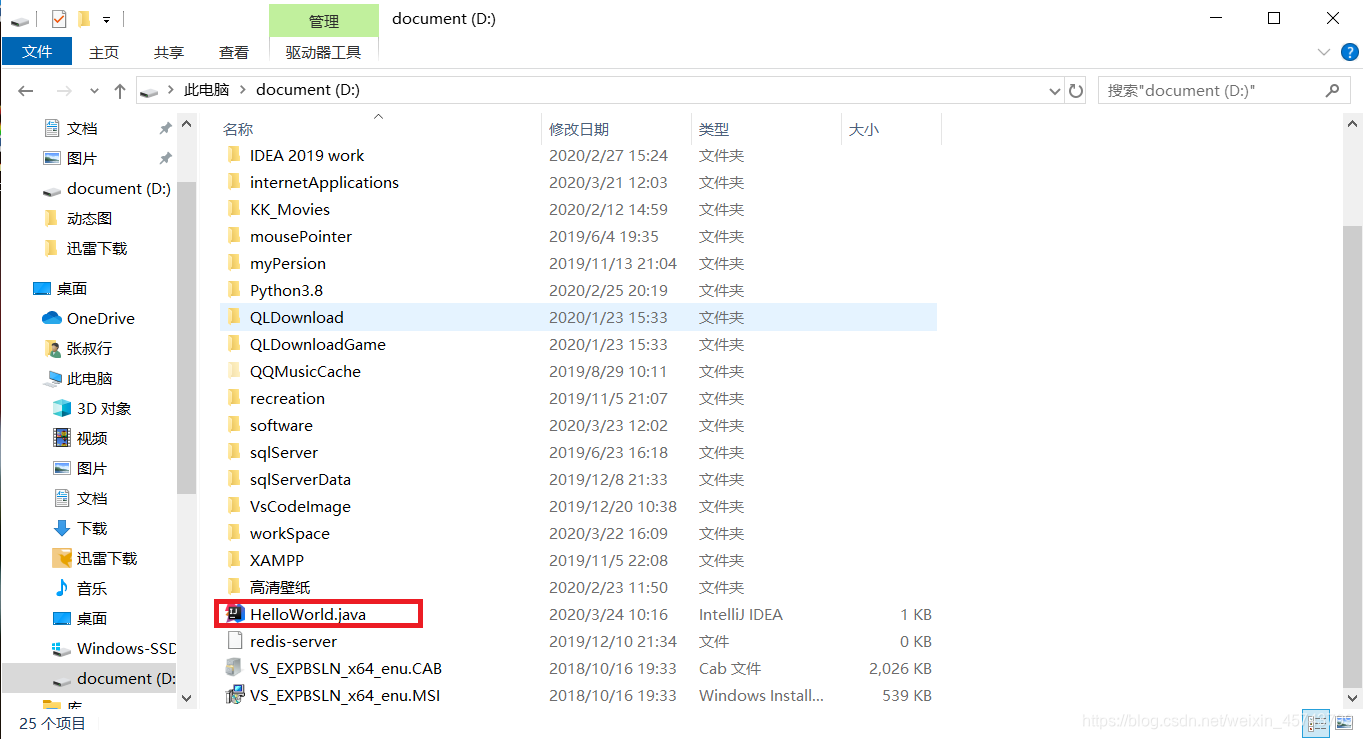Select the 管理 contextual tab

(x=324, y=20)
